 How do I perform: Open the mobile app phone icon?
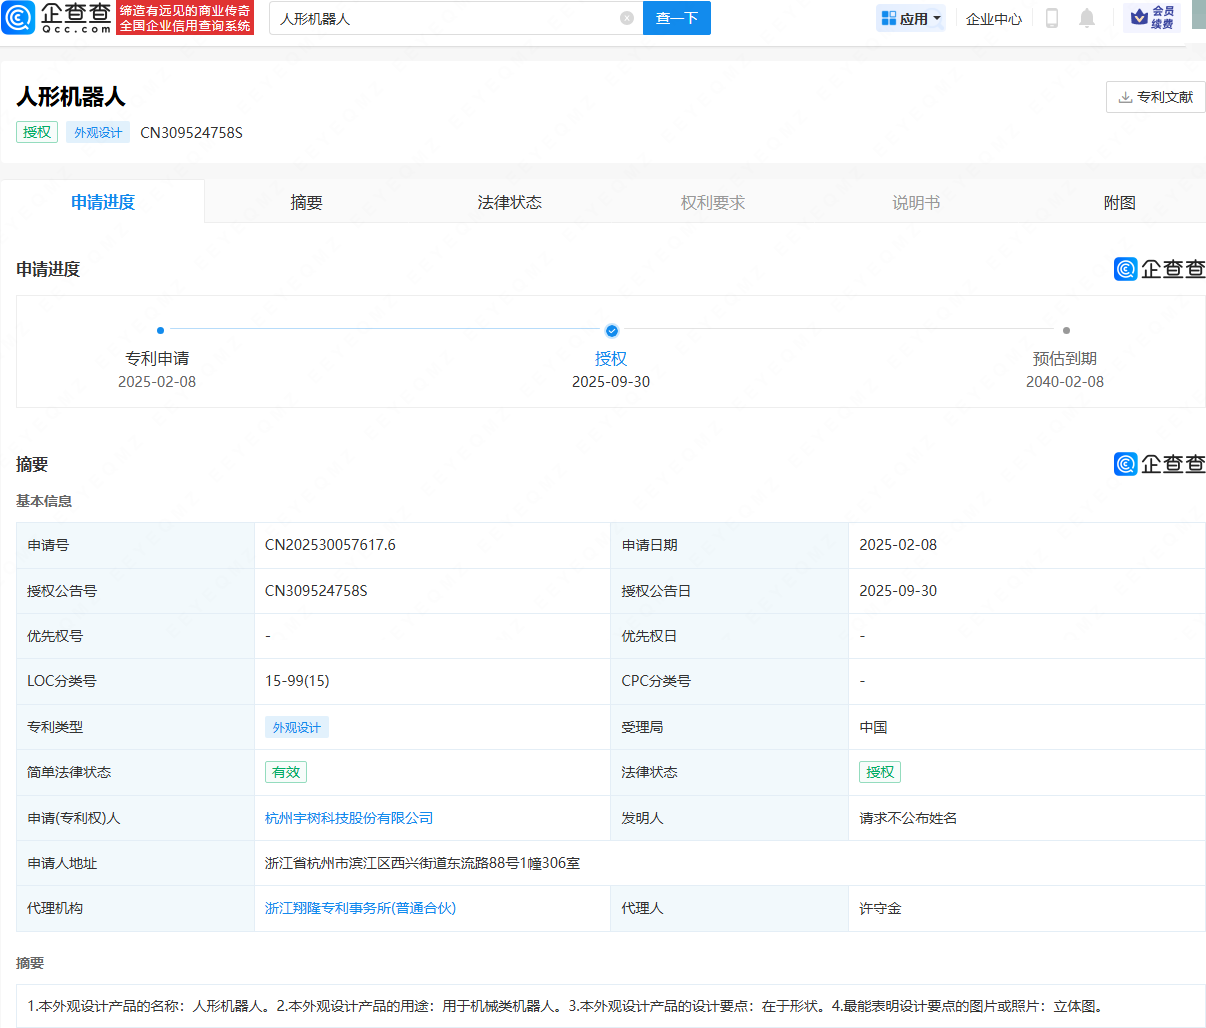[x=1051, y=18]
